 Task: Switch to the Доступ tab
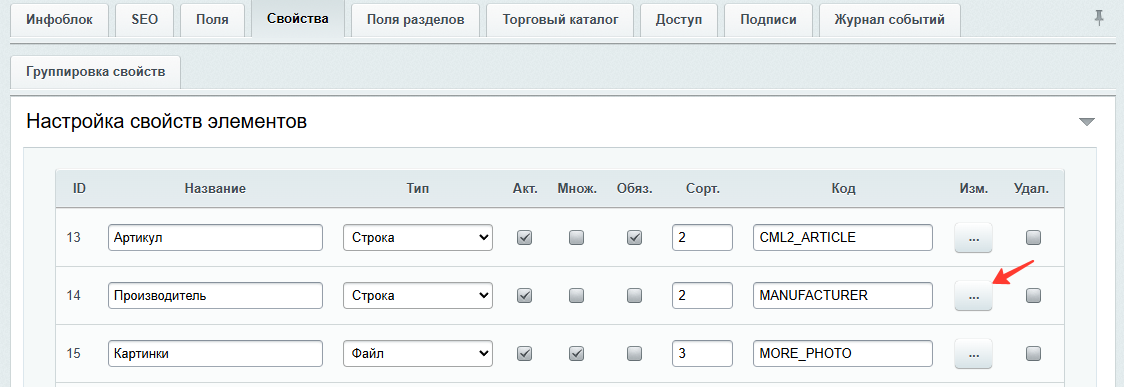click(679, 19)
